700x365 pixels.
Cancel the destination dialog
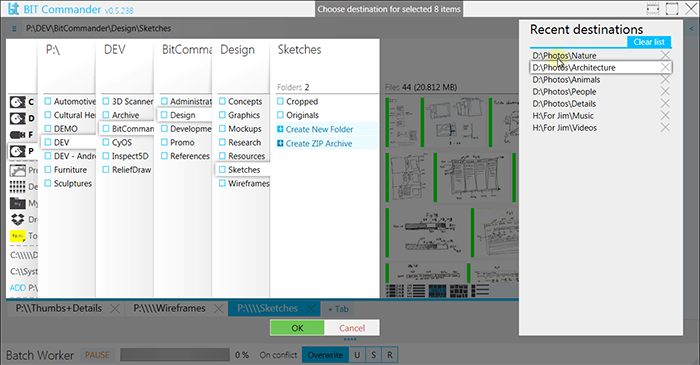click(x=352, y=328)
